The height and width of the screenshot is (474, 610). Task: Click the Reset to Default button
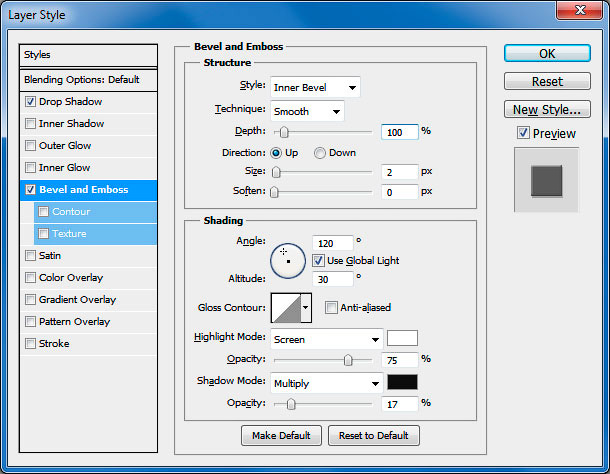tap(373, 435)
